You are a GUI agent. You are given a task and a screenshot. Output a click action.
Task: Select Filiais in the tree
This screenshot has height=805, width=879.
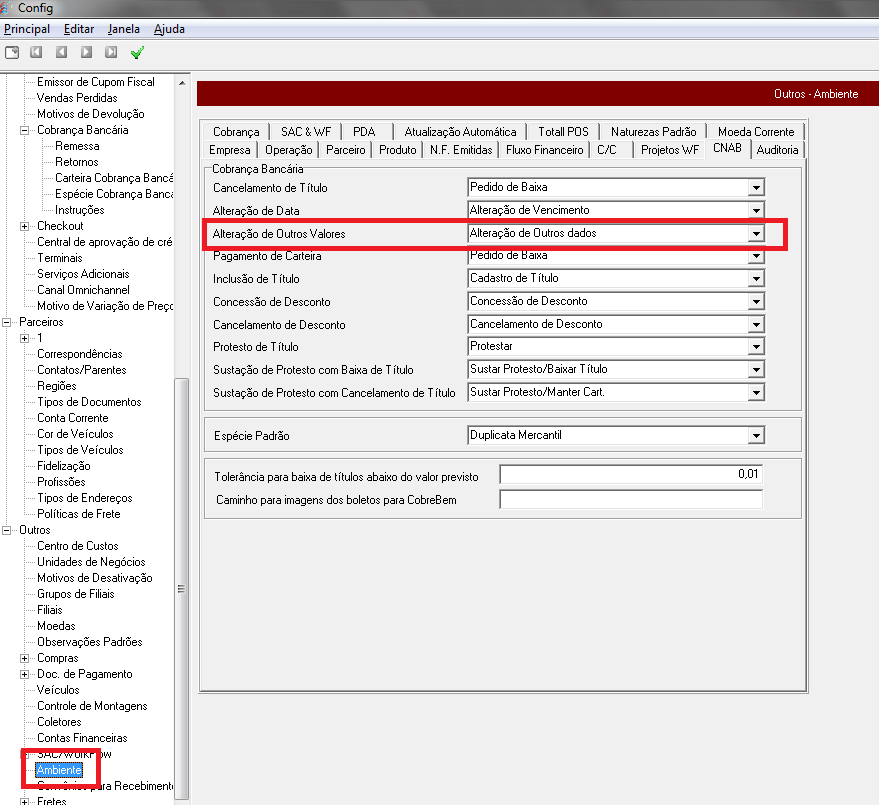tap(50, 610)
